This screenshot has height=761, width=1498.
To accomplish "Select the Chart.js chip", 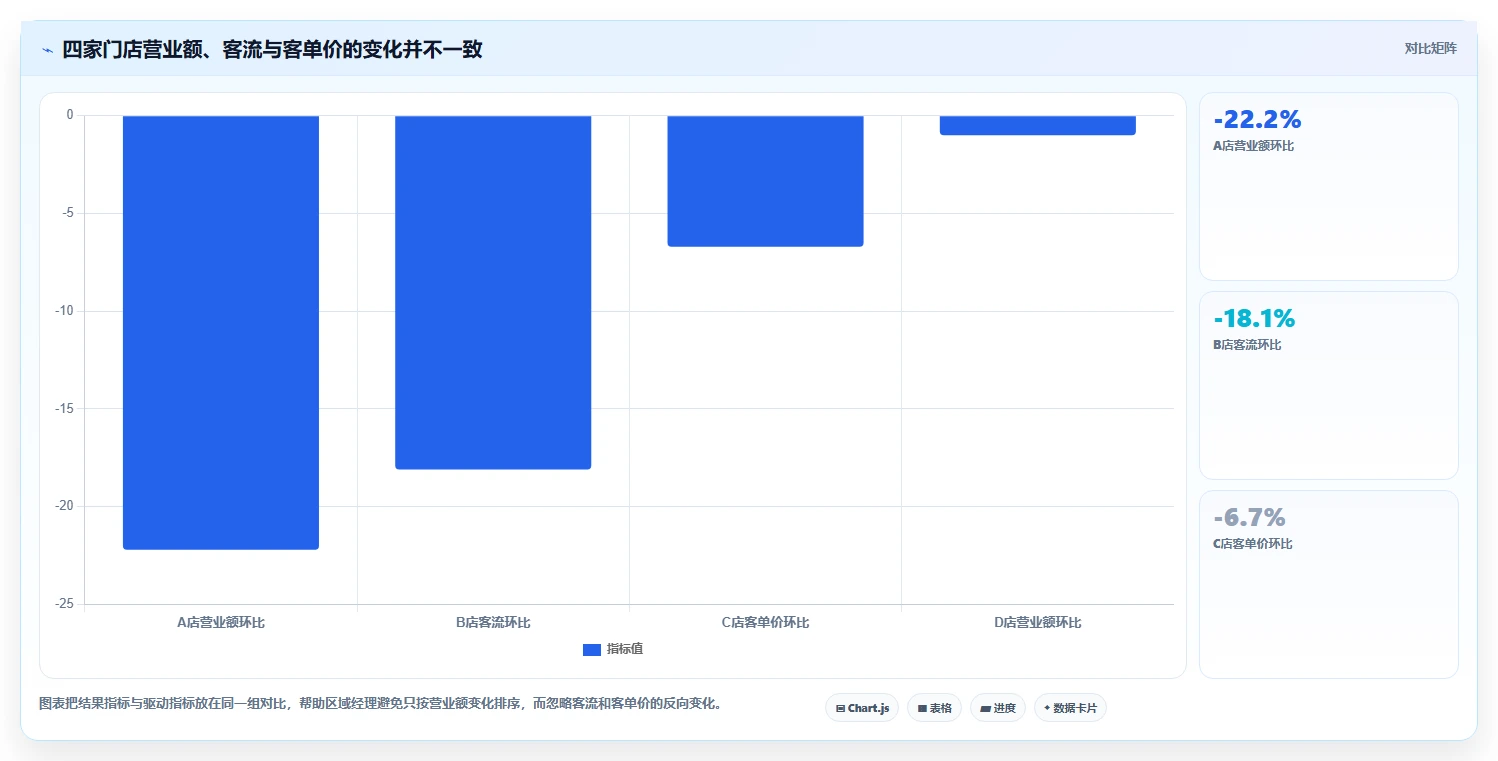I will pyautogui.click(x=862, y=708).
